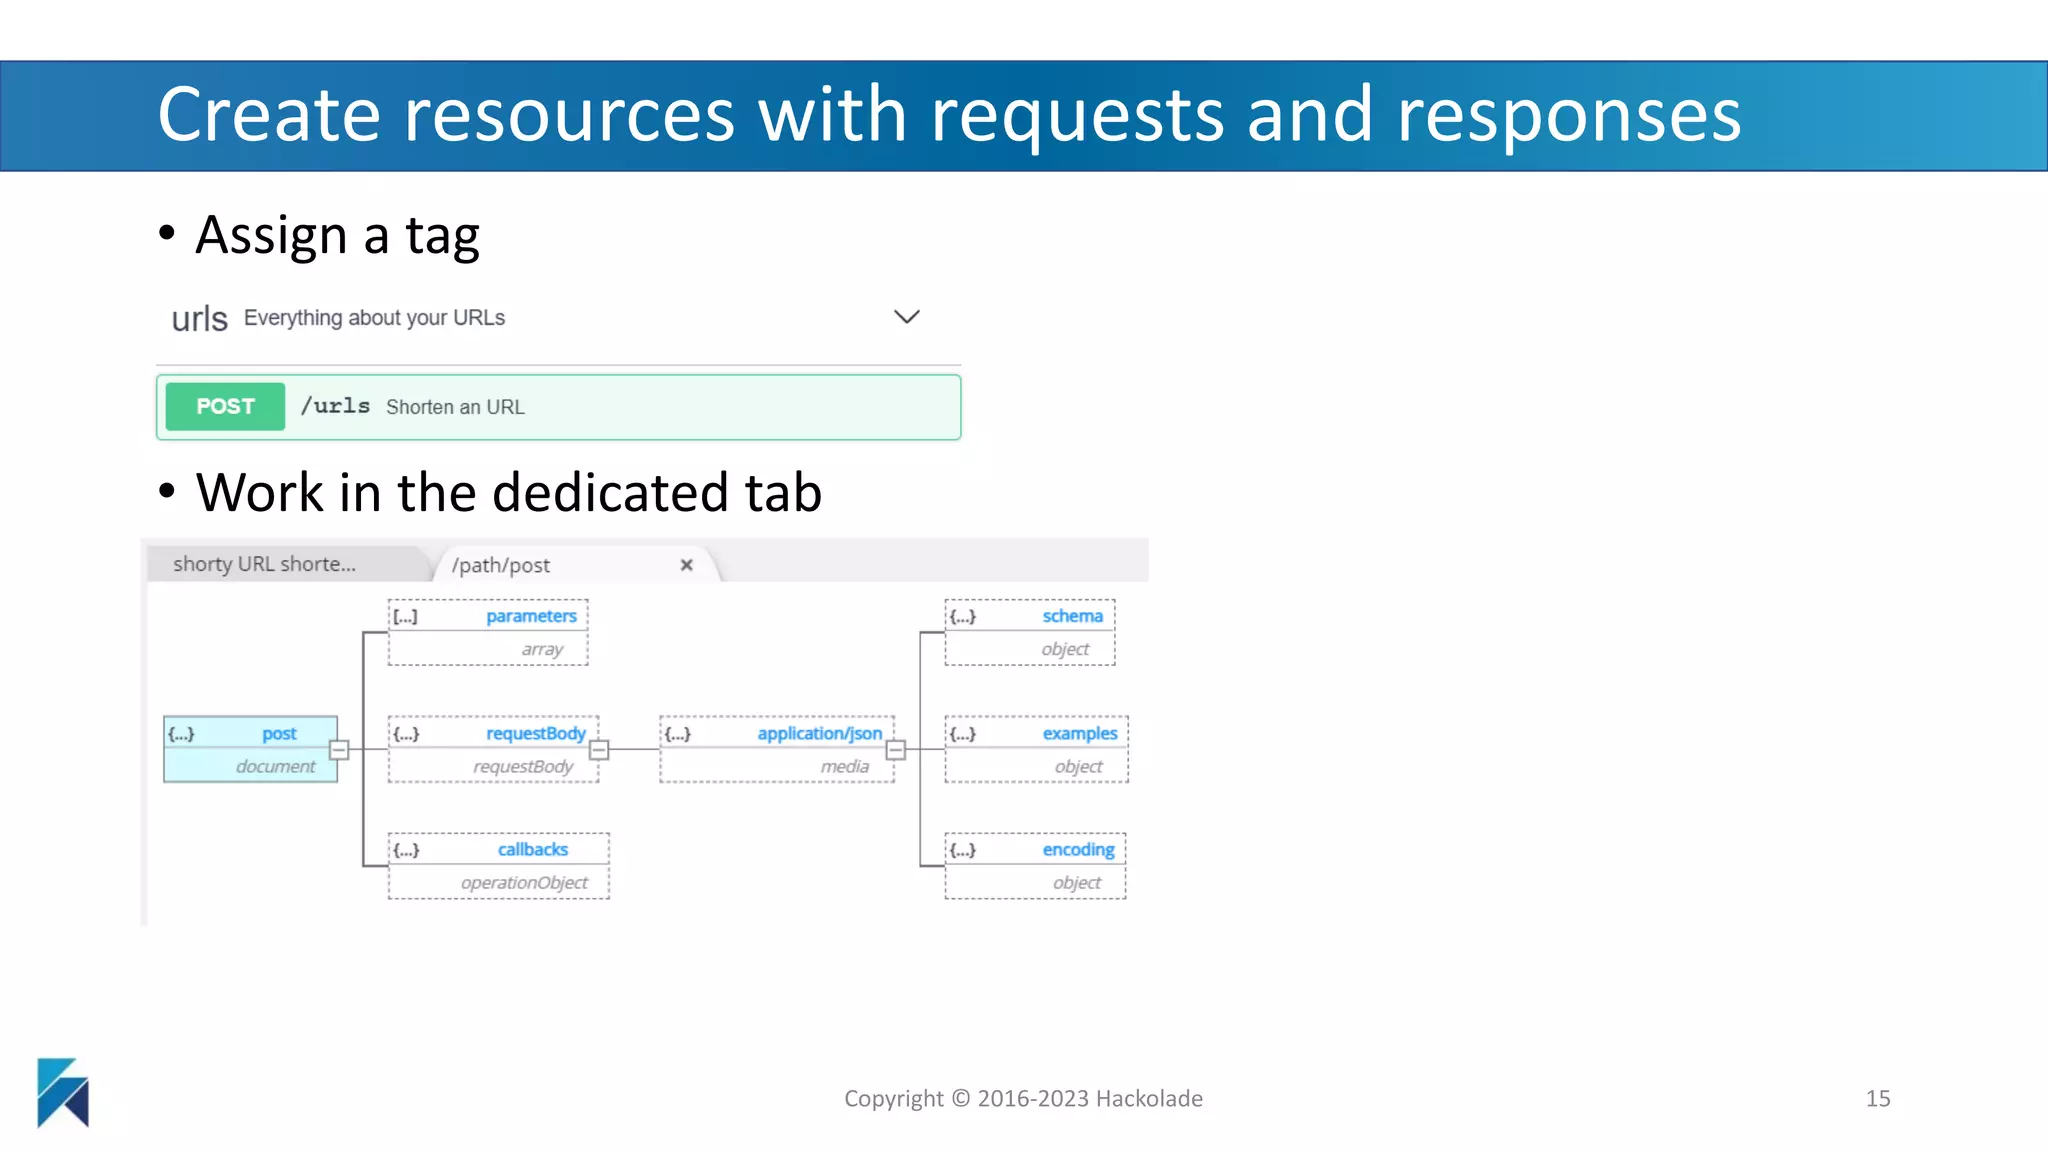Expand the urls tag chevron
Image resolution: width=2048 pixels, height=1152 pixels.
click(906, 317)
